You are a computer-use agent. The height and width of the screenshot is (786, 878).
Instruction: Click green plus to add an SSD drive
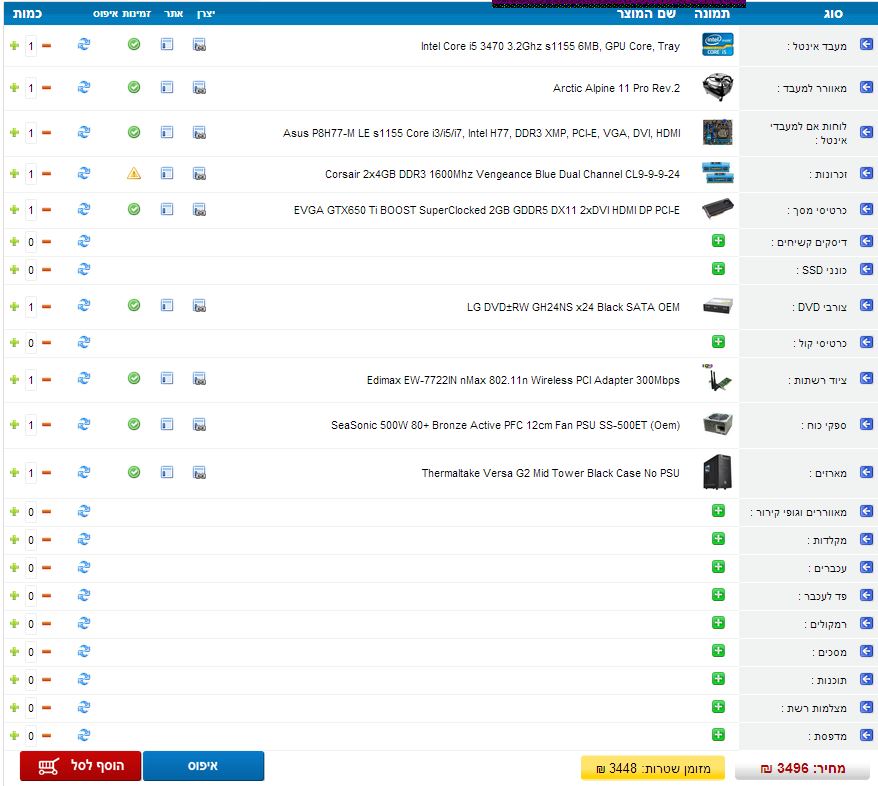tap(718, 269)
